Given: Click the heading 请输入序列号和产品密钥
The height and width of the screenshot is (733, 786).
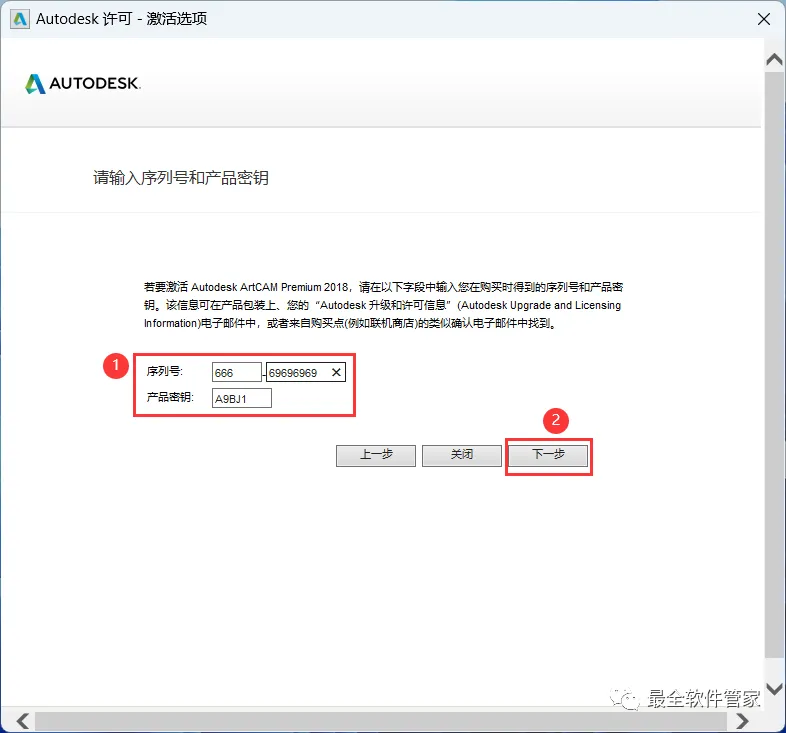Looking at the screenshot, I should (181, 177).
